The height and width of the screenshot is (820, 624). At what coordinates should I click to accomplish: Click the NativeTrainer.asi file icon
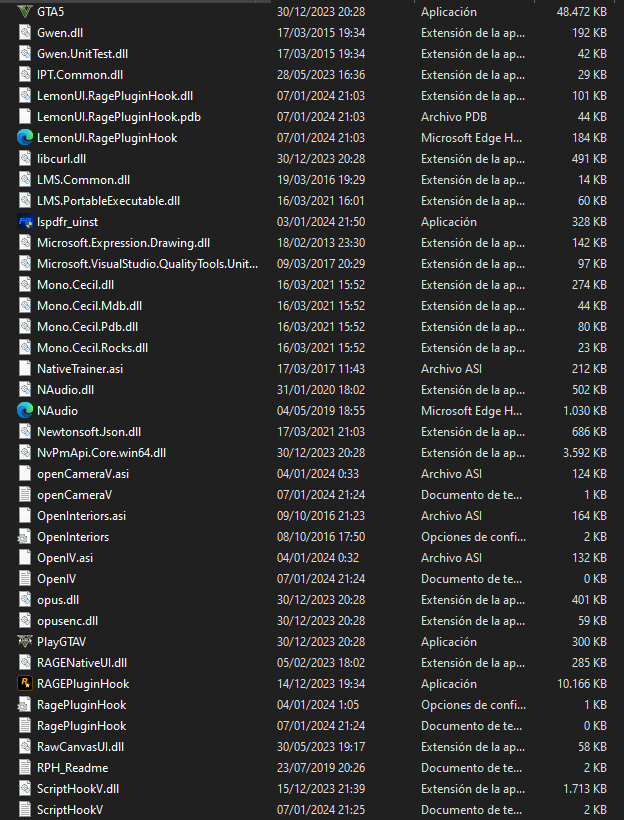pyautogui.click(x=25, y=369)
